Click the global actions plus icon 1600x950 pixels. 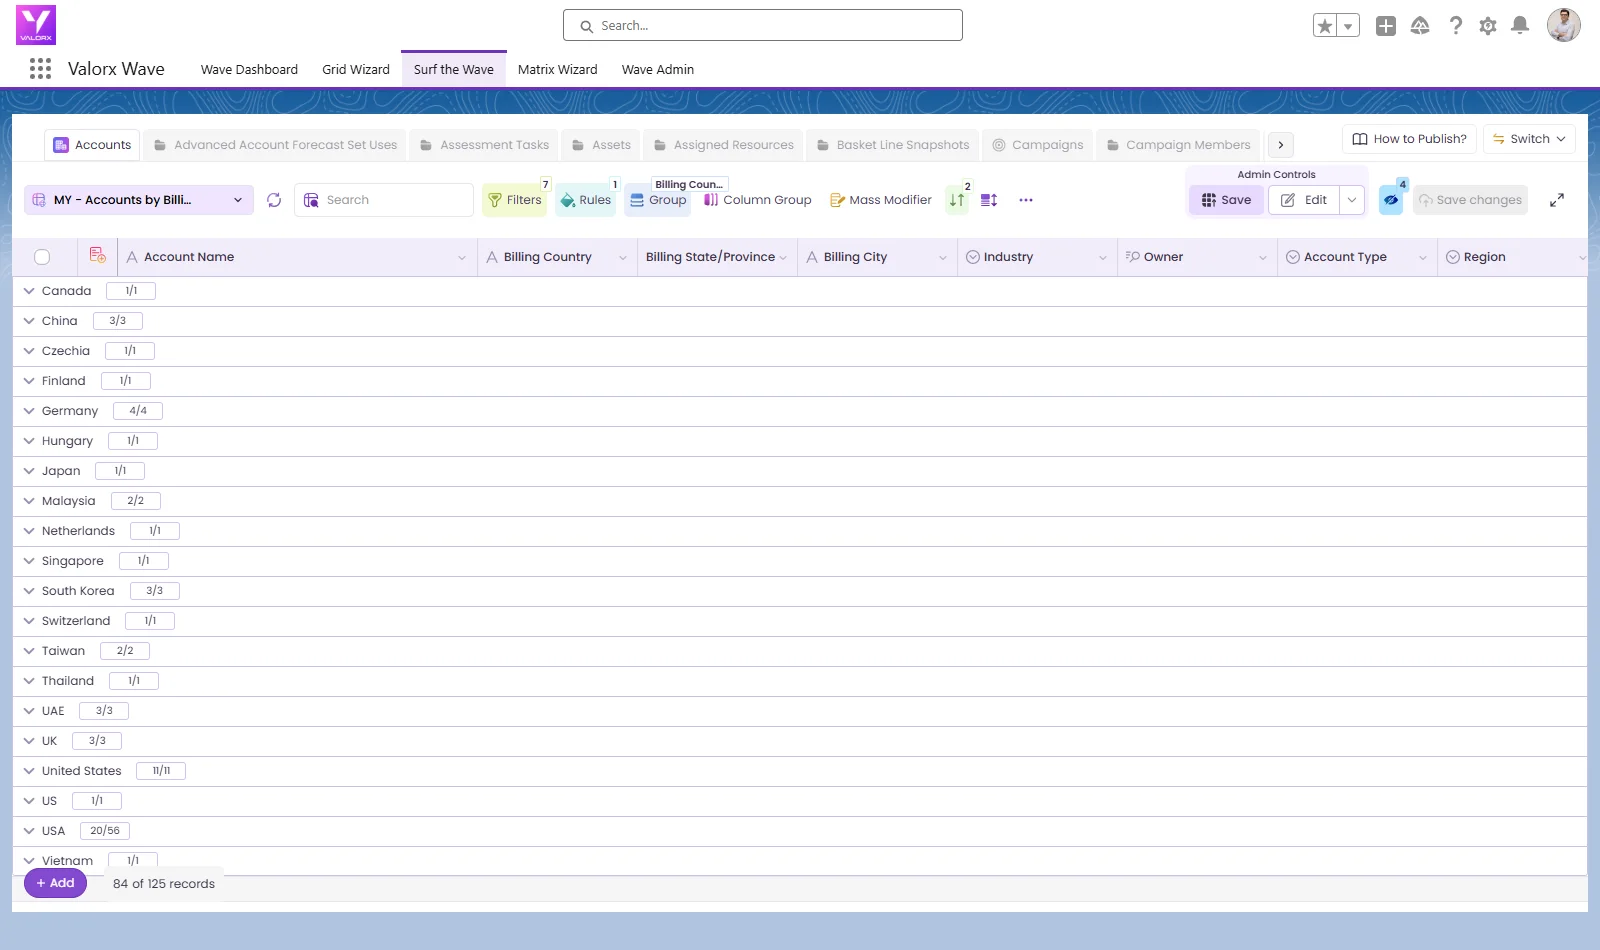[x=1386, y=26]
